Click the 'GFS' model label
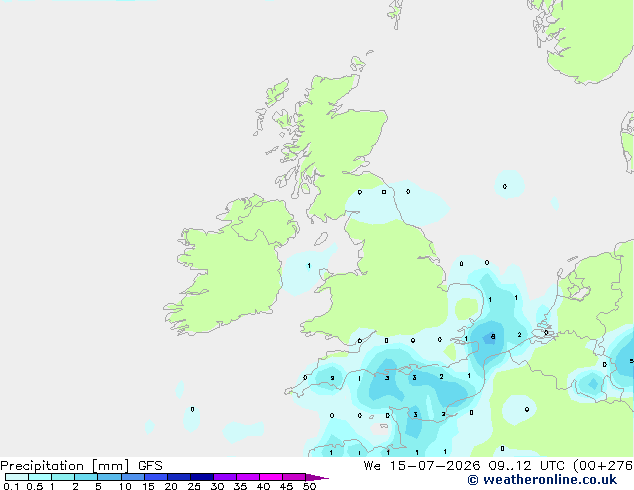This screenshot has height=490, width=634. point(150,466)
